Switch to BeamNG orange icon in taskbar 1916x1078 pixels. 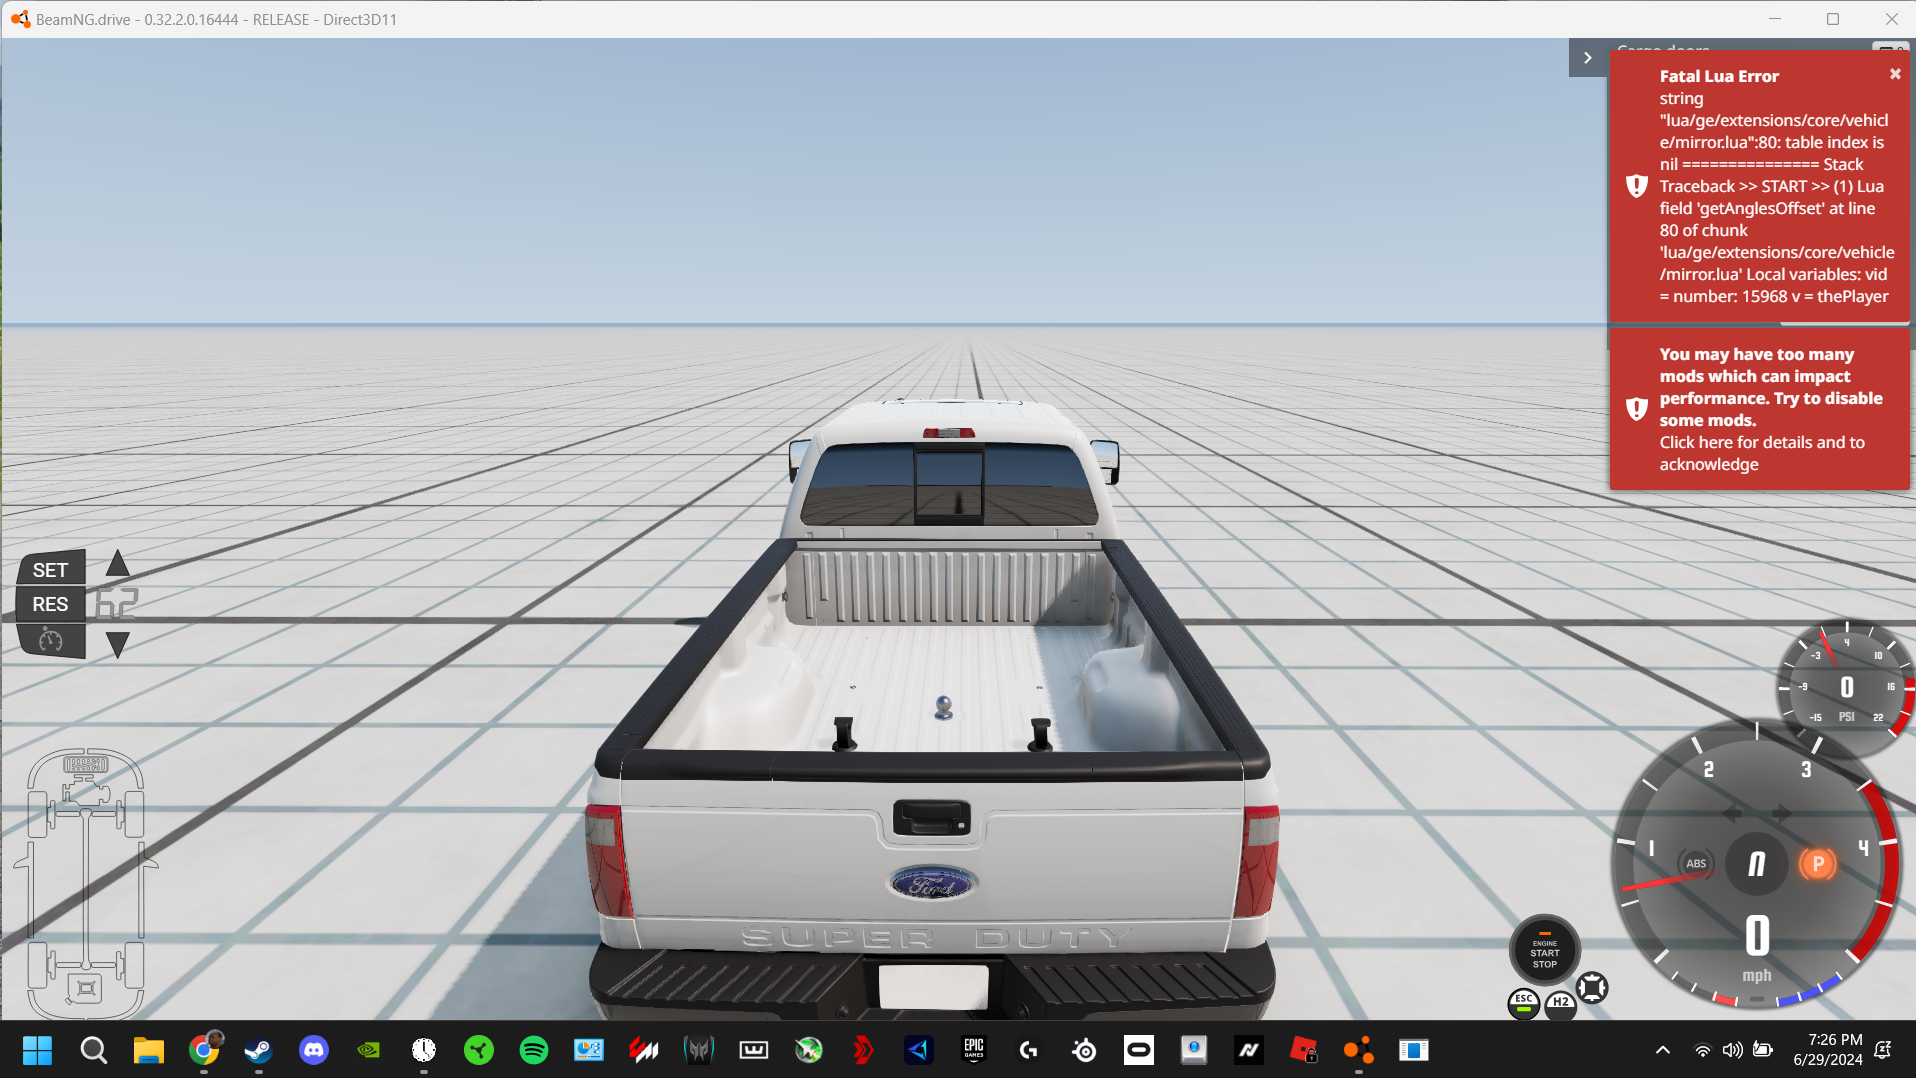1359,1050
